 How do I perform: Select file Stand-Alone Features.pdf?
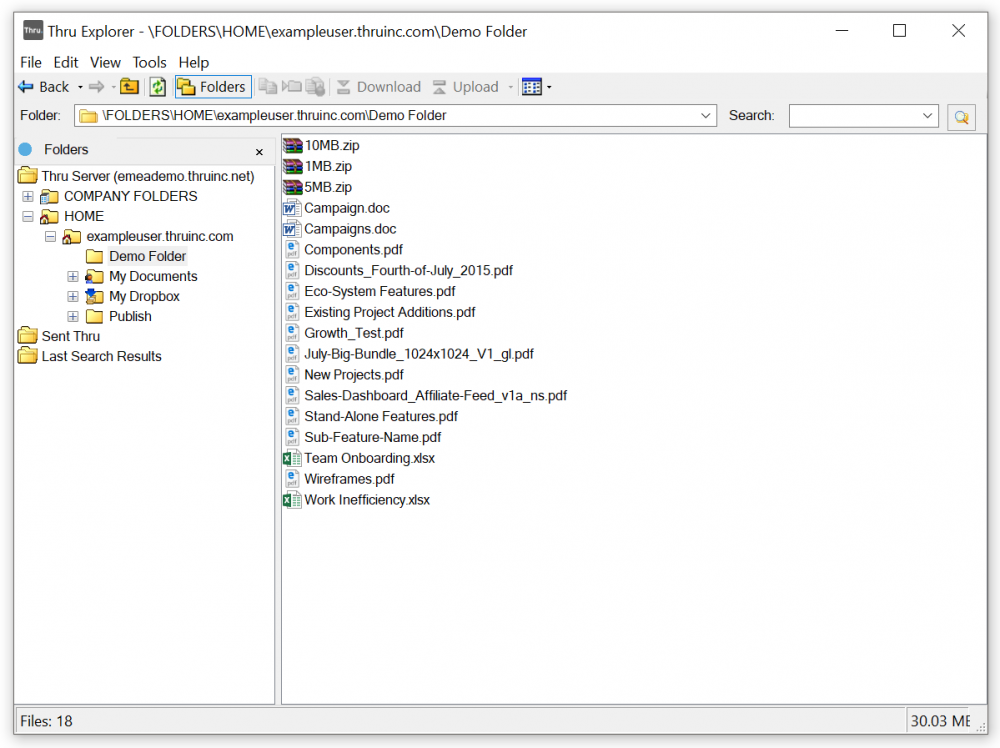(381, 416)
